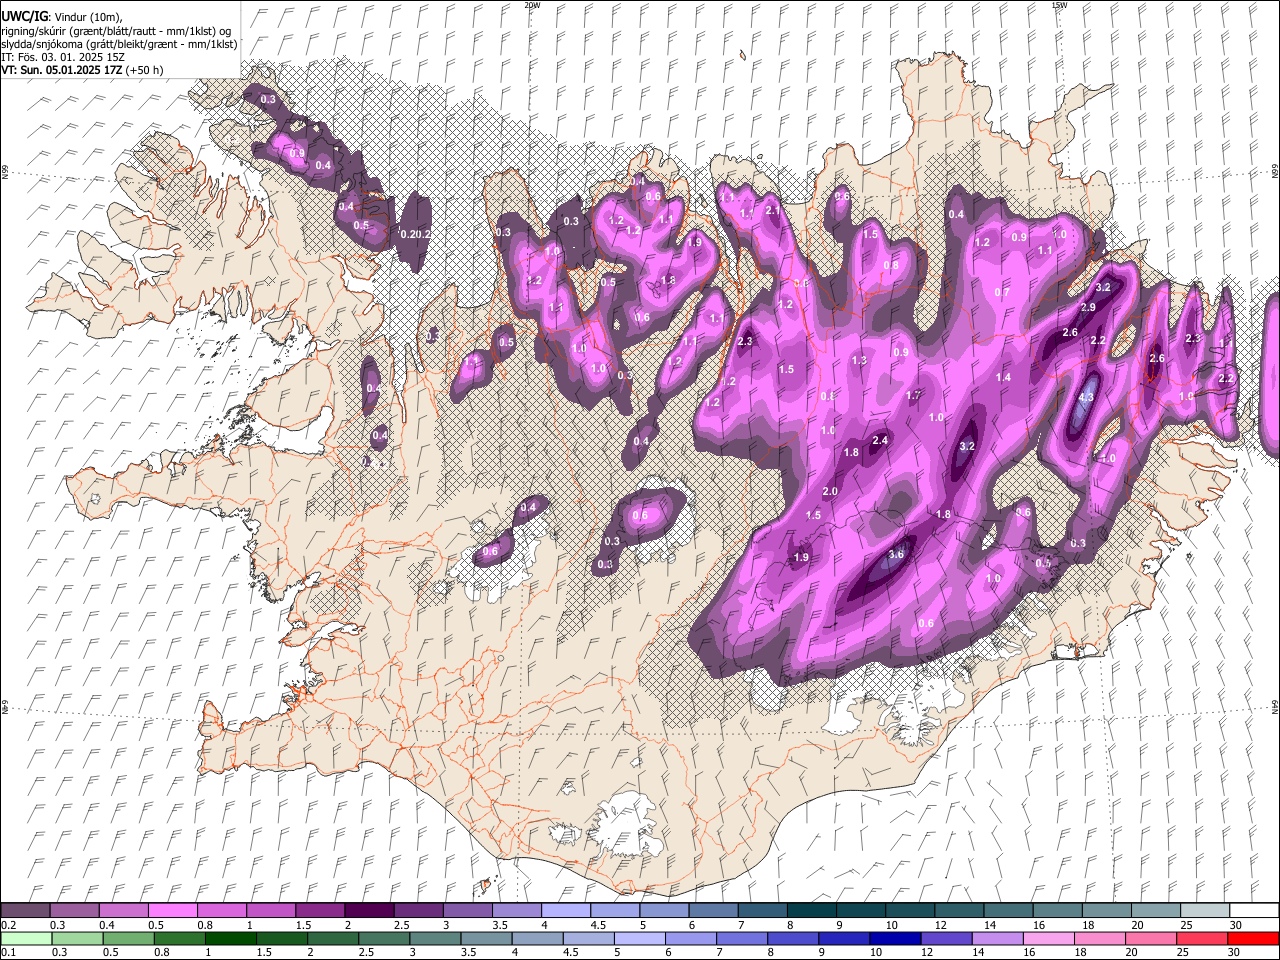The image size is (1280, 960).
Task: Select the valid time line 'VT: Sun. 05.01.2025 17Z'
Action: coord(62,70)
